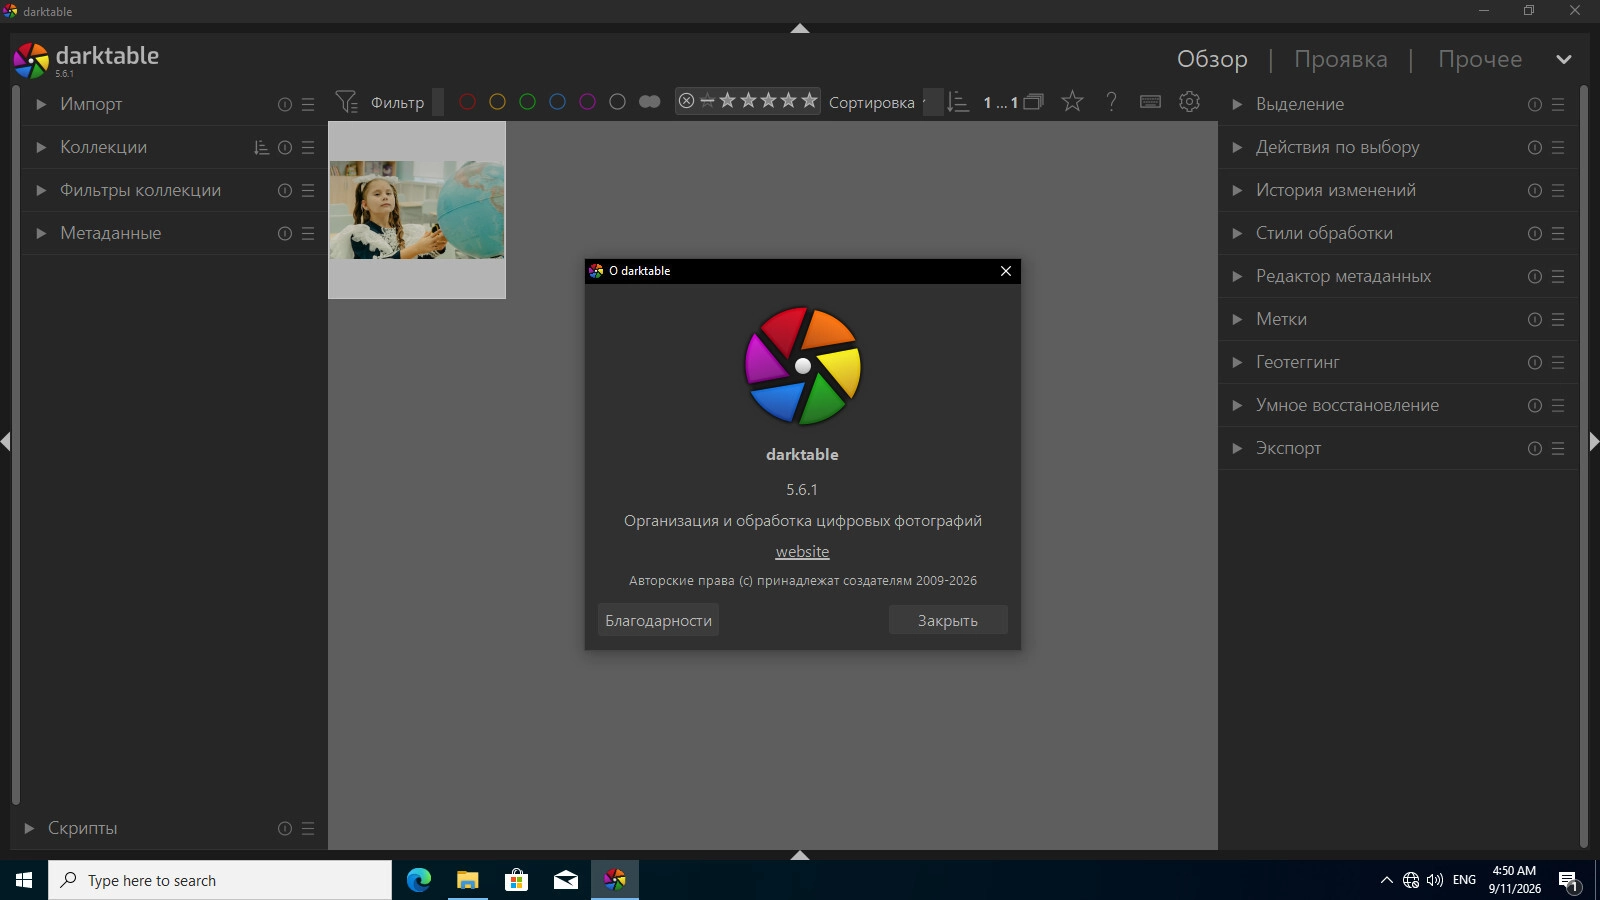This screenshot has height=900, width=1600.
Task: Toggle image grouping icon
Action: (x=1034, y=102)
